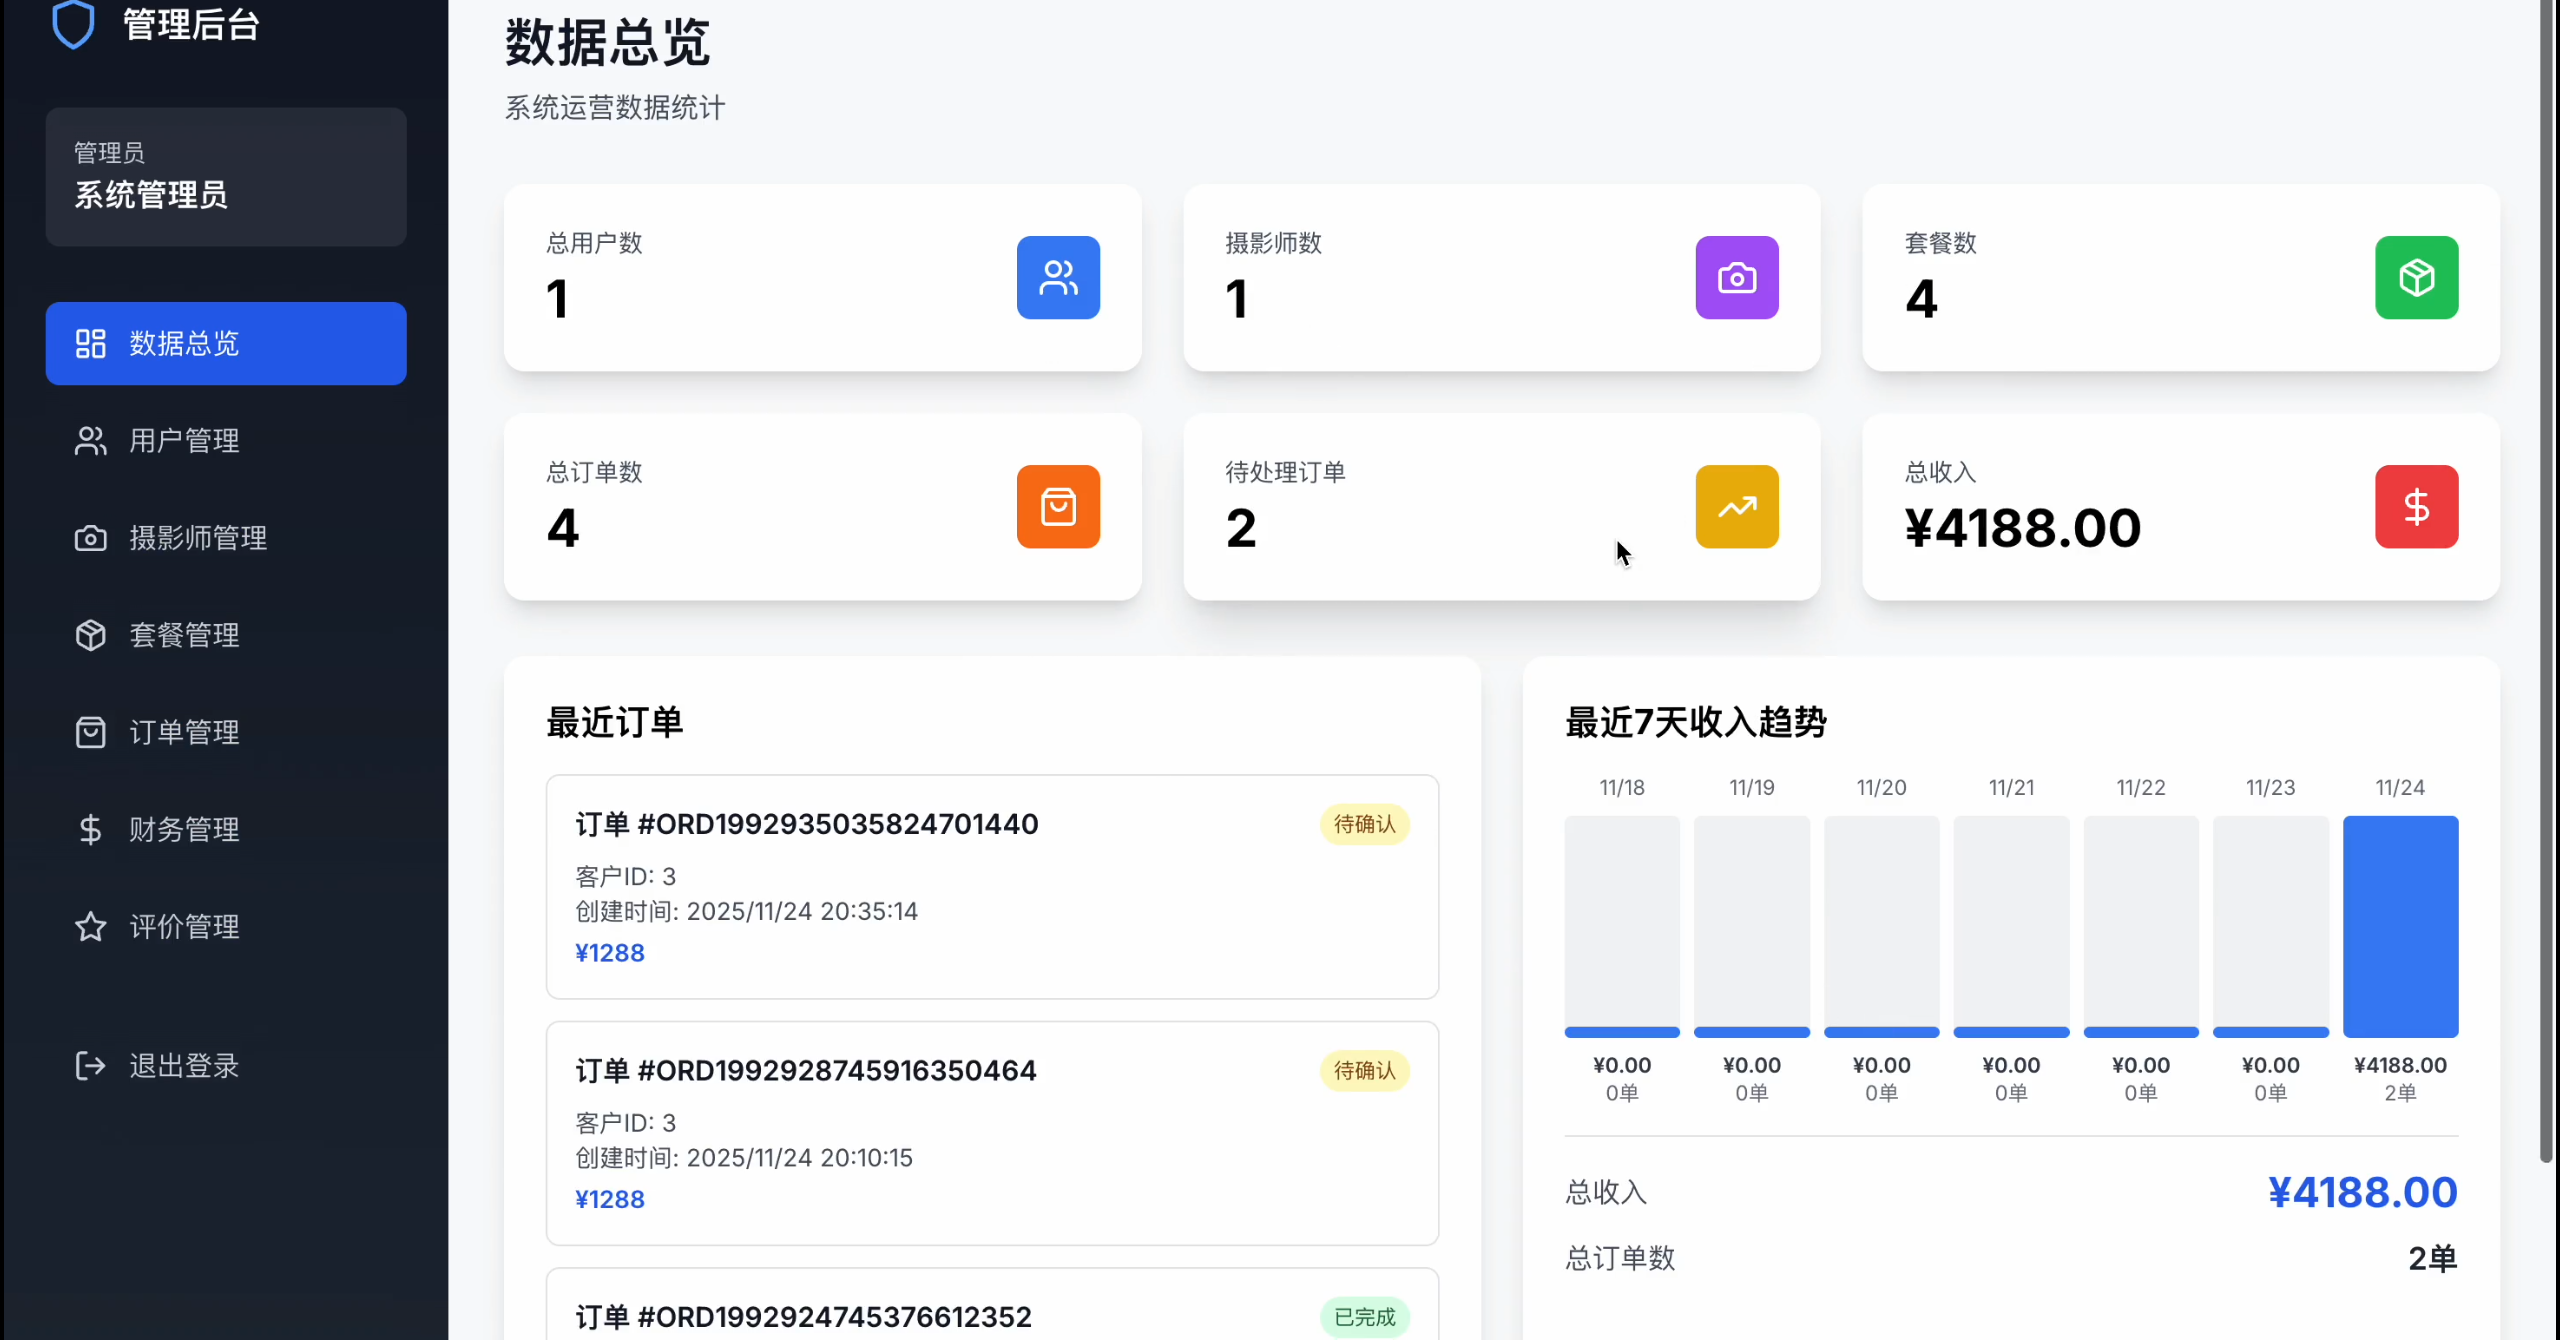Open 财务管理 from the sidebar
Viewport: 2560px width, 1340px height.
(185, 829)
